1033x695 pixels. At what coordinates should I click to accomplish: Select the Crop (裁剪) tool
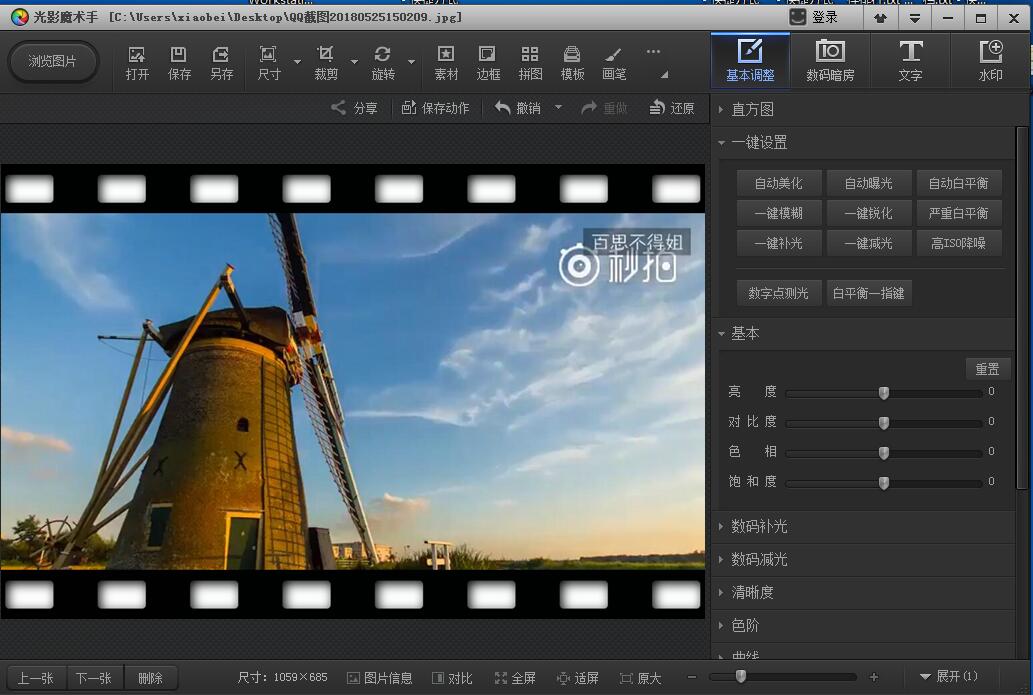(x=325, y=56)
